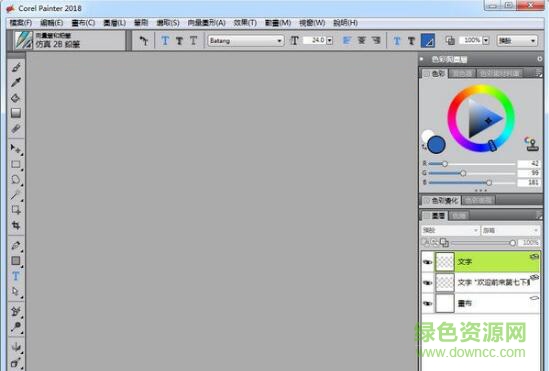This screenshot has width=549, height=371.
Task: Click the R color slider
Action: 472,163
